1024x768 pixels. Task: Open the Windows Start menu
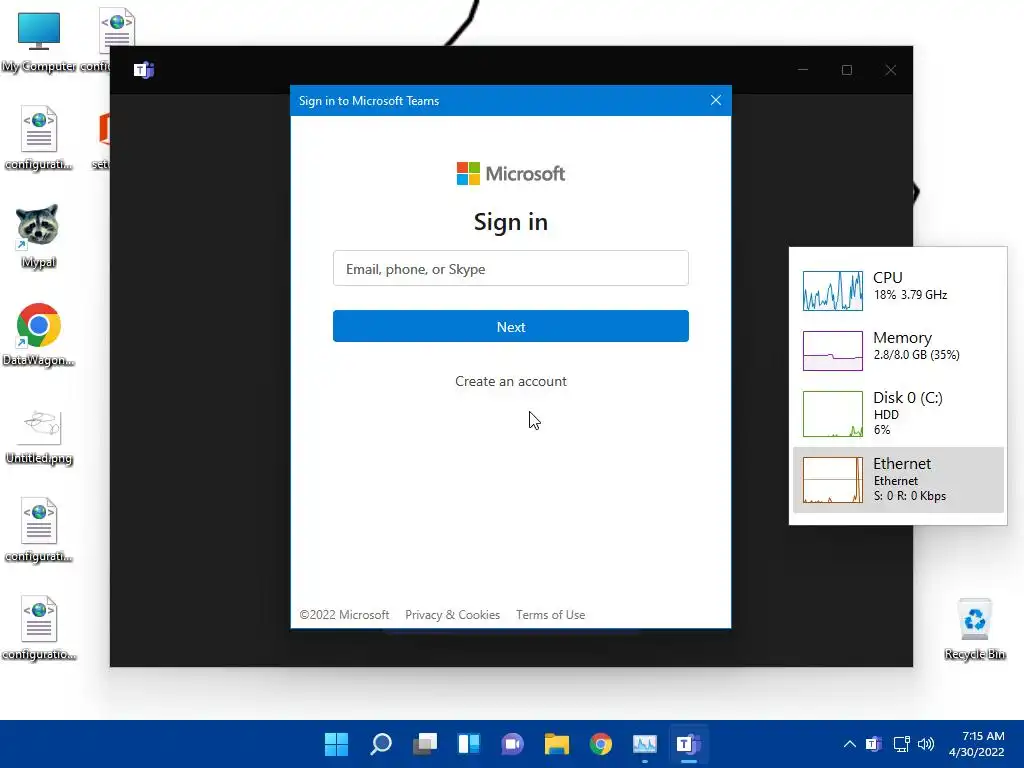coord(336,744)
